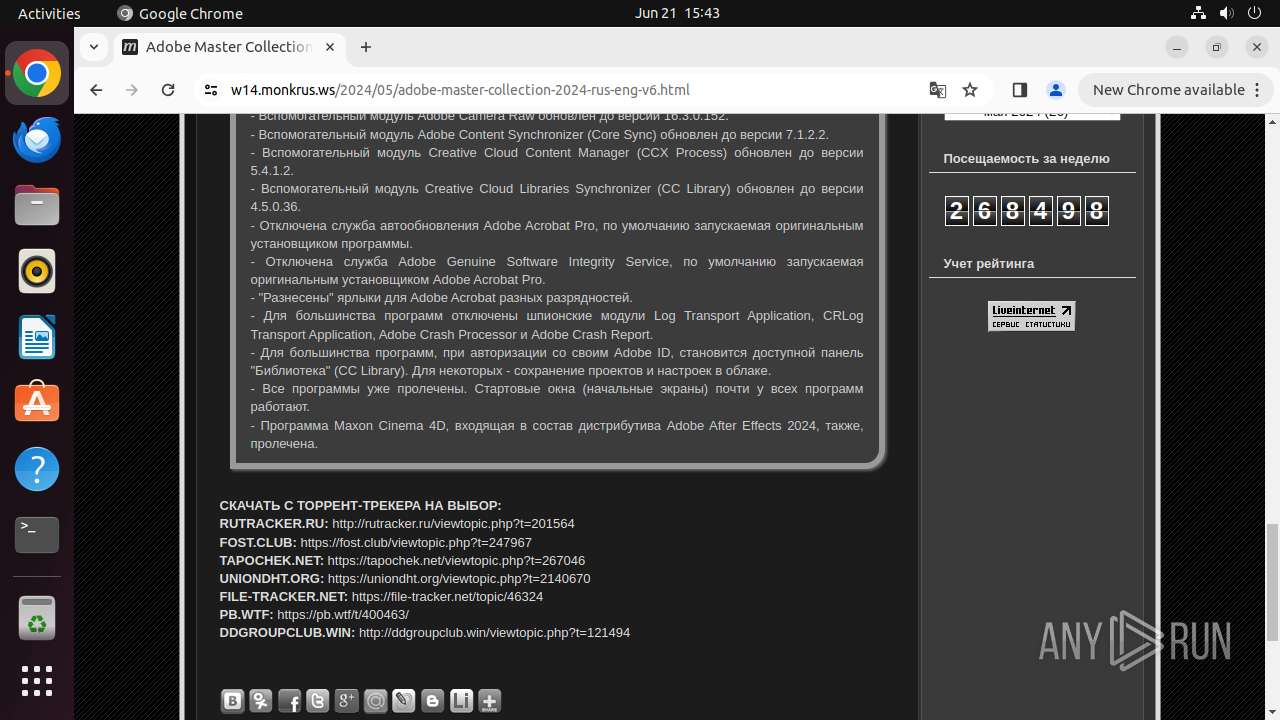Open the uniondht.org torrent link
1280x720 pixels.
(x=459, y=578)
